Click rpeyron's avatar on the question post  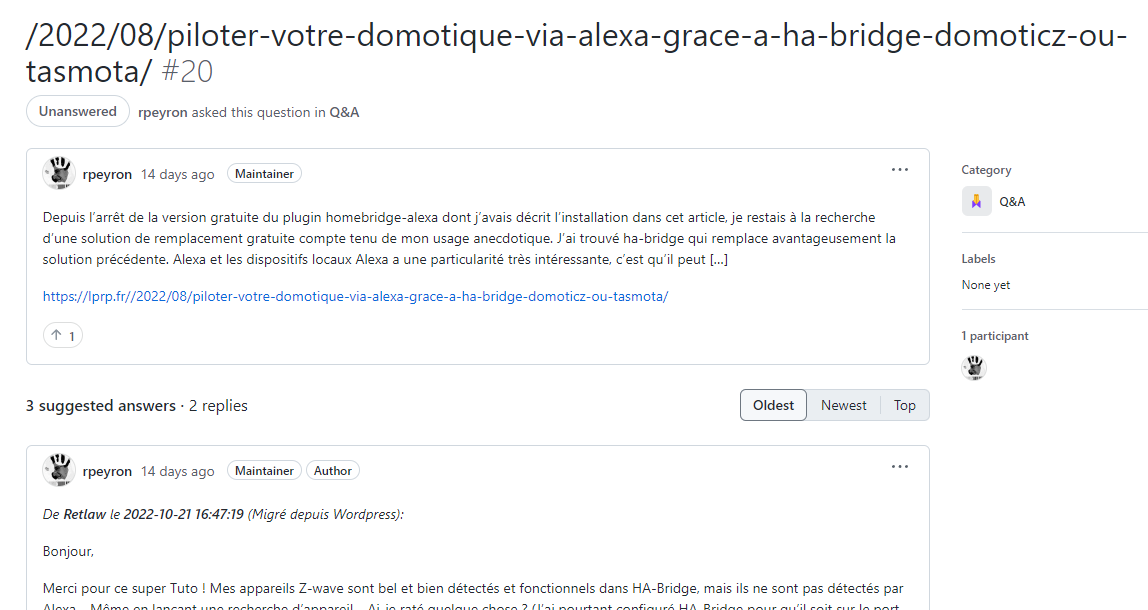59,174
